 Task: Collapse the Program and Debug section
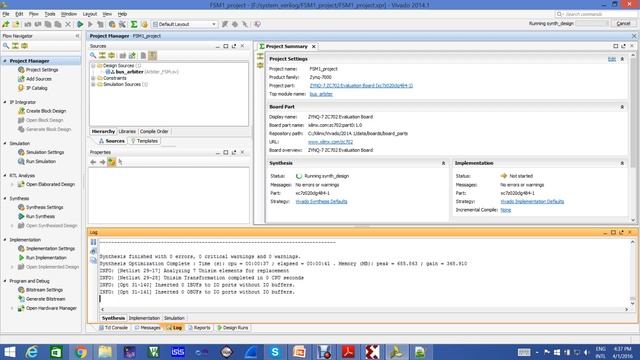point(5,281)
